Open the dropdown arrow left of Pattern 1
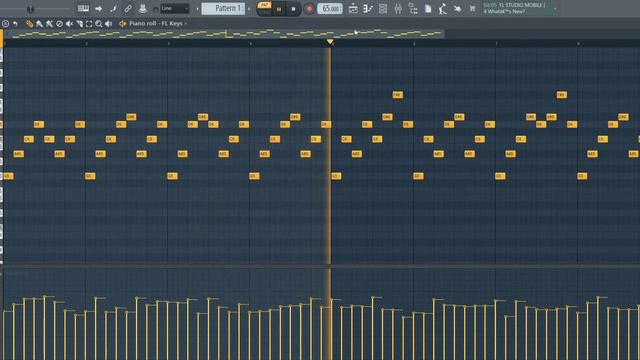This screenshot has height=360, width=640. [x=198, y=9]
